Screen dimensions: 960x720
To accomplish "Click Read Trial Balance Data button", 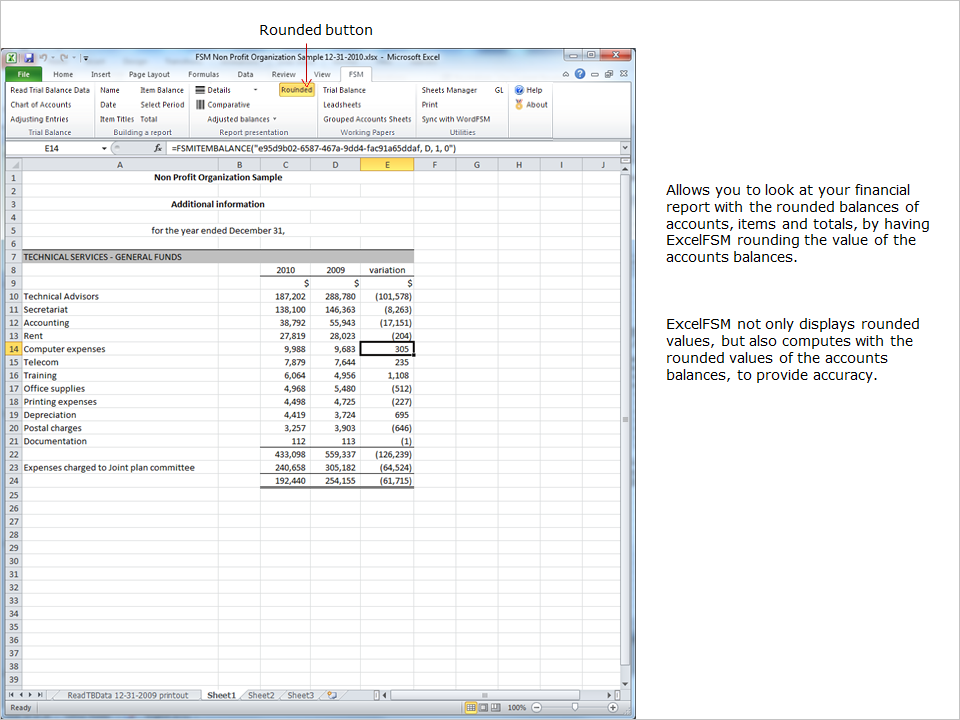I will pyautogui.click(x=49, y=90).
